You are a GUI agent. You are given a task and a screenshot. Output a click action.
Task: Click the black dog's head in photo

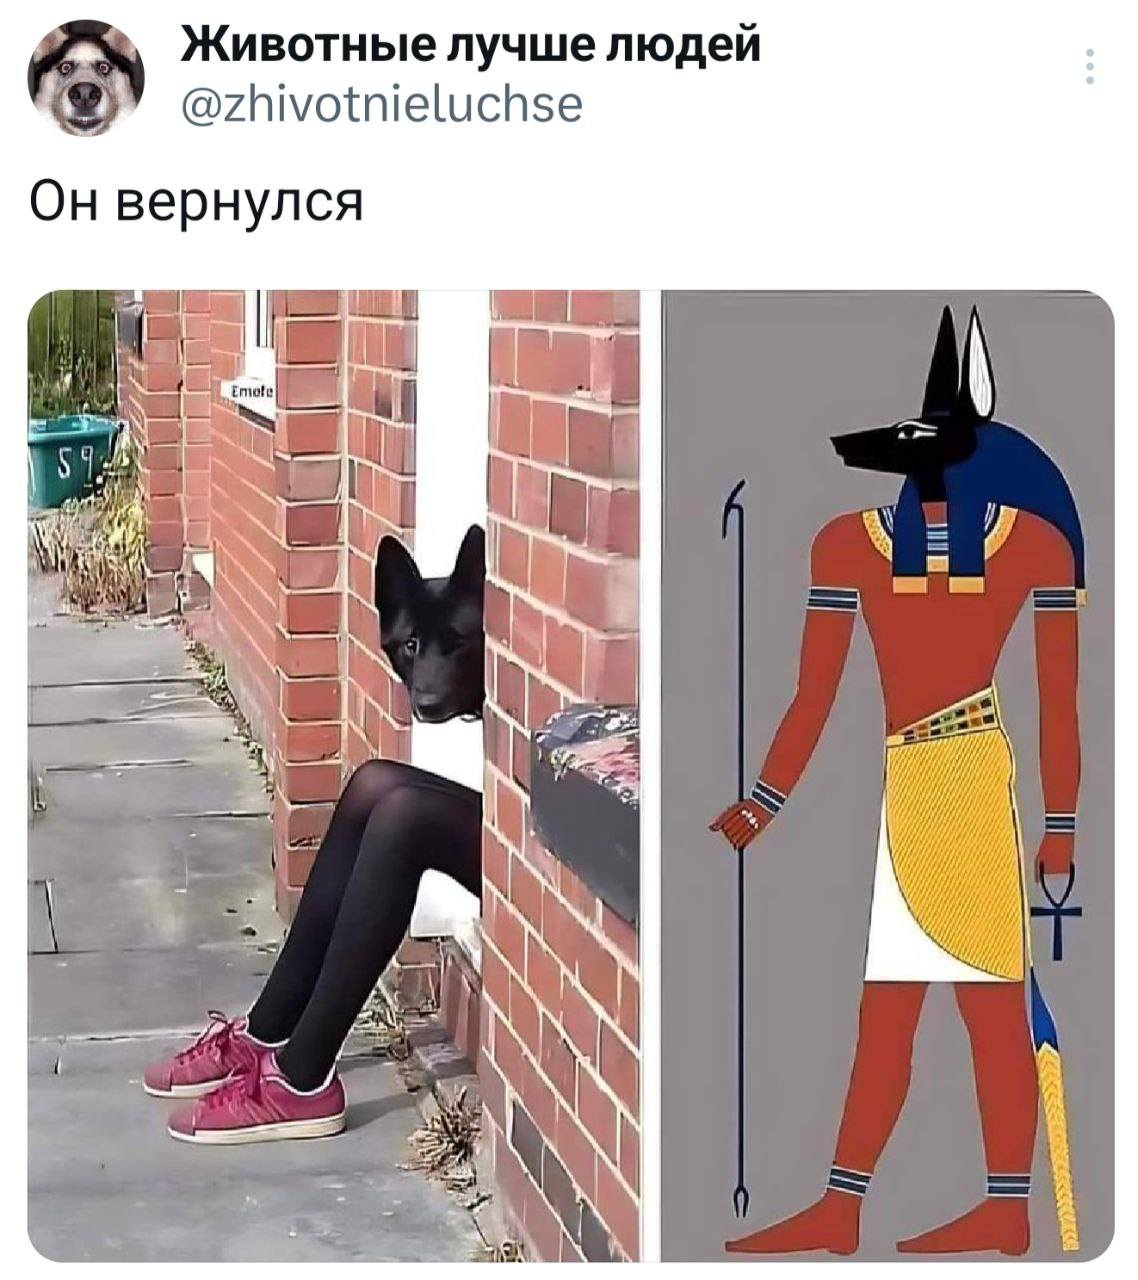pyautogui.click(x=430, y=627)
